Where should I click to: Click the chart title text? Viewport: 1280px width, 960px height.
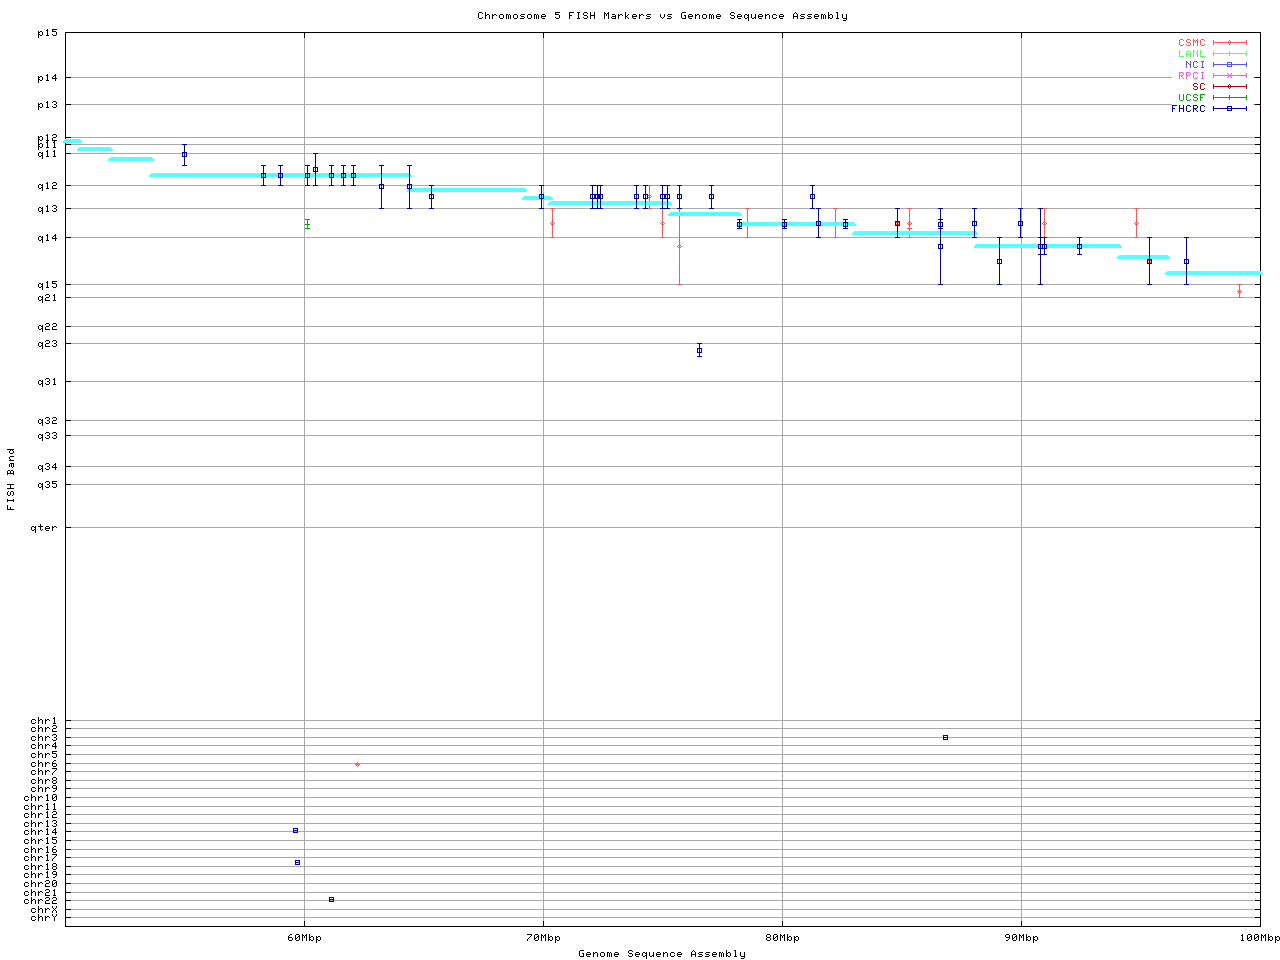[662, 16]
